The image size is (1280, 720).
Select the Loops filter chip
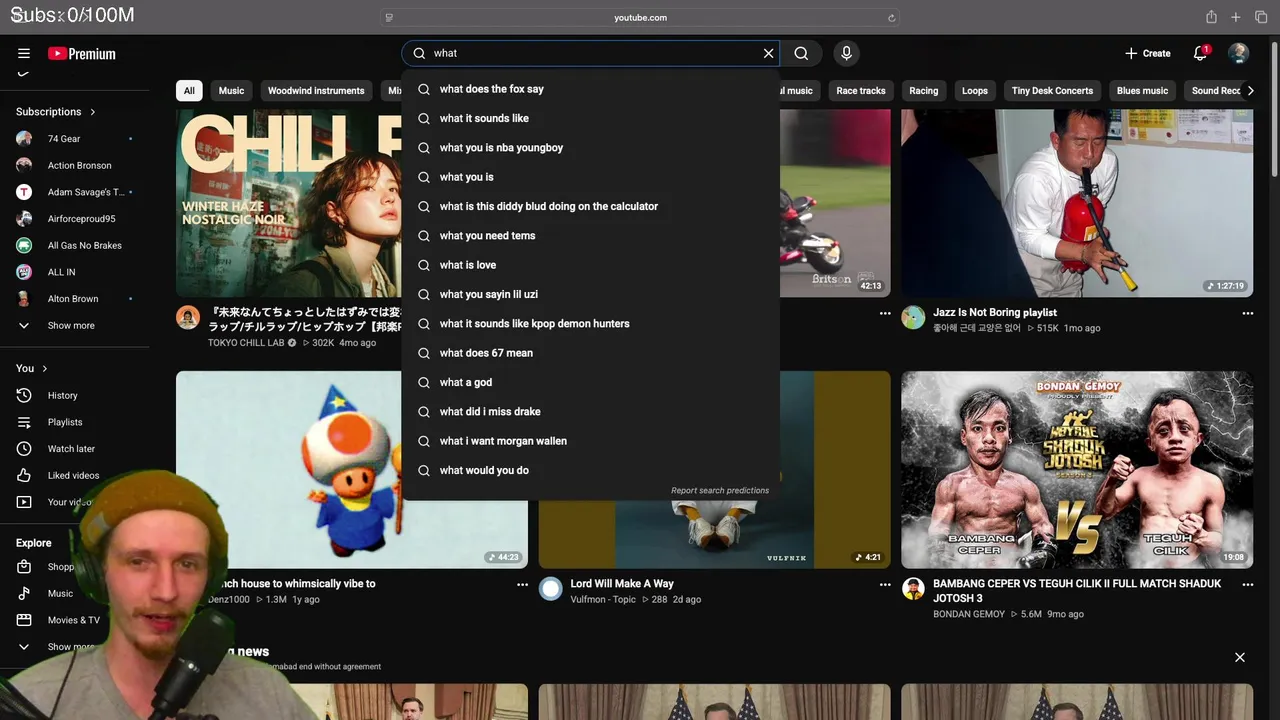click(975, 91)
